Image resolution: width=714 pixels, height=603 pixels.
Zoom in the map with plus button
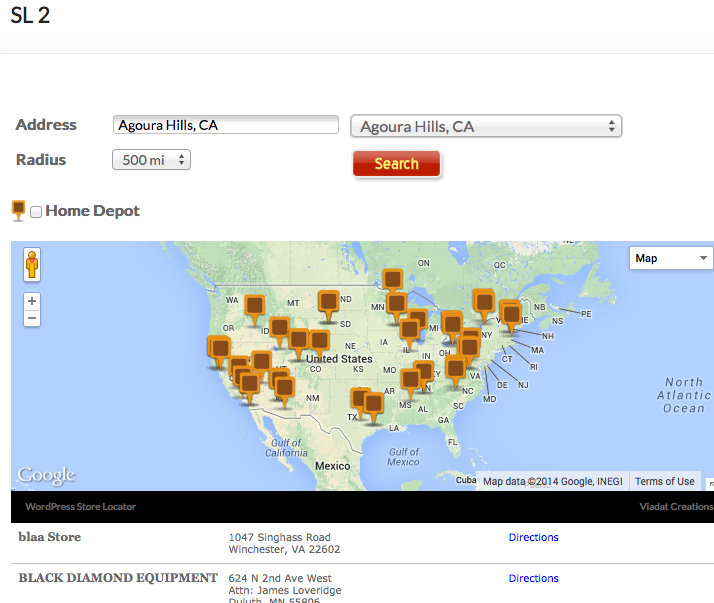(x=32, y=301)
